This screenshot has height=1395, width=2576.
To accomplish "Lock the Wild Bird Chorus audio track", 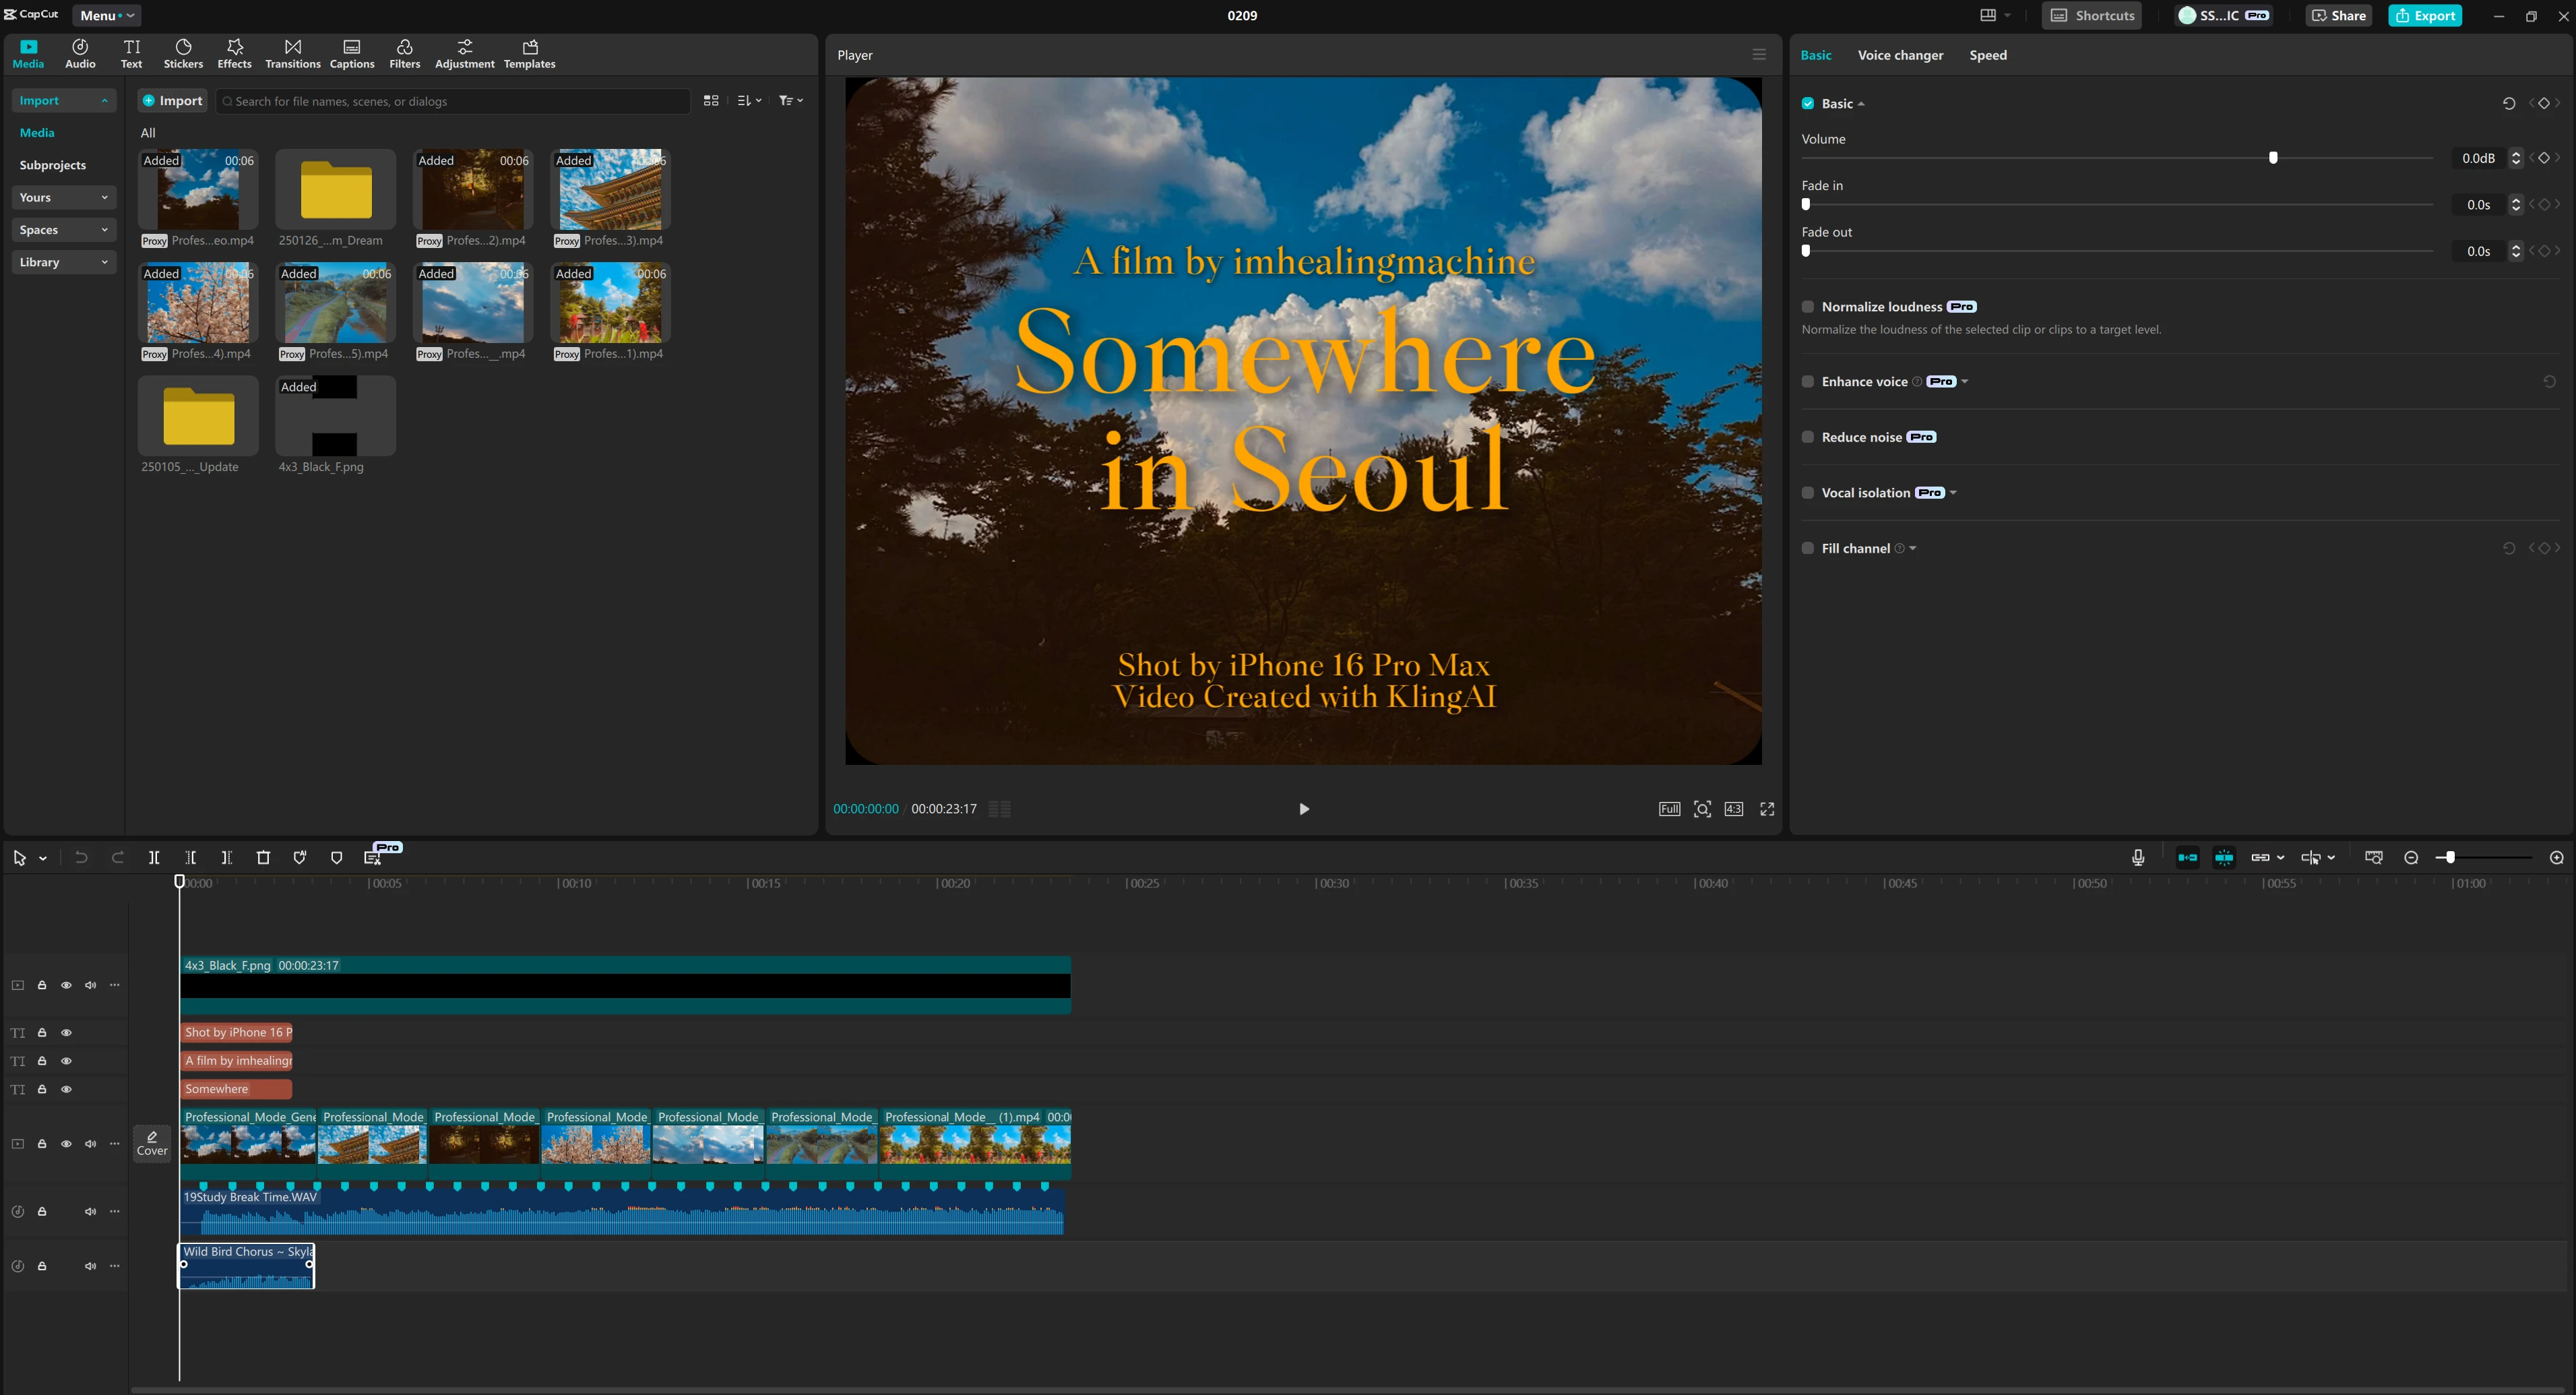I will (42, 1266).
